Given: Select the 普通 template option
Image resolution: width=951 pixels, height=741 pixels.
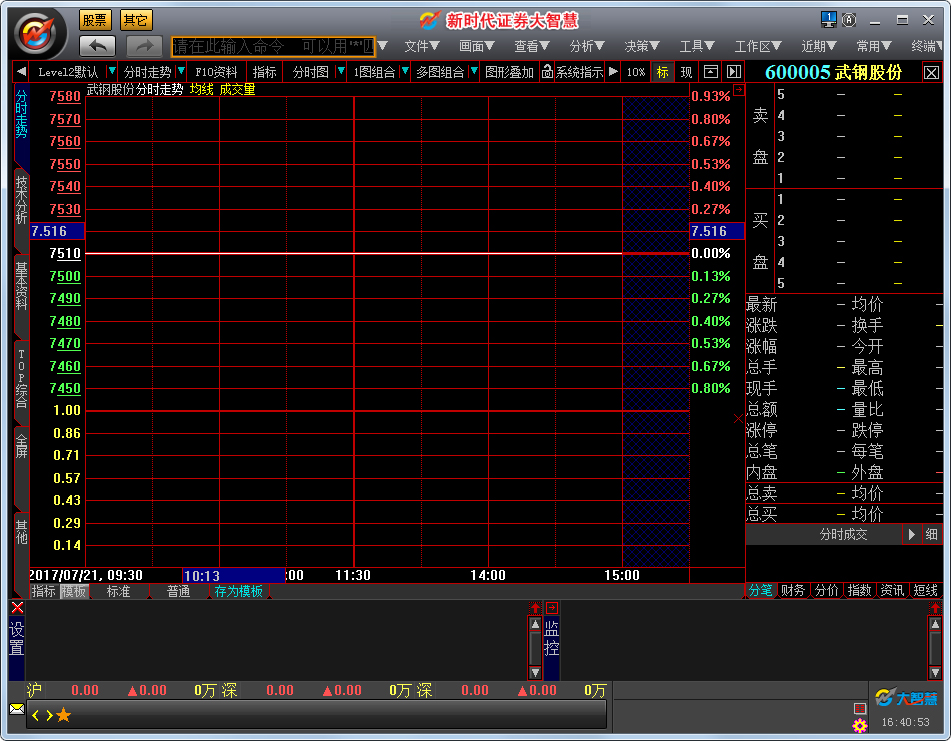Looking at the screenshot, I should point(178,591).
